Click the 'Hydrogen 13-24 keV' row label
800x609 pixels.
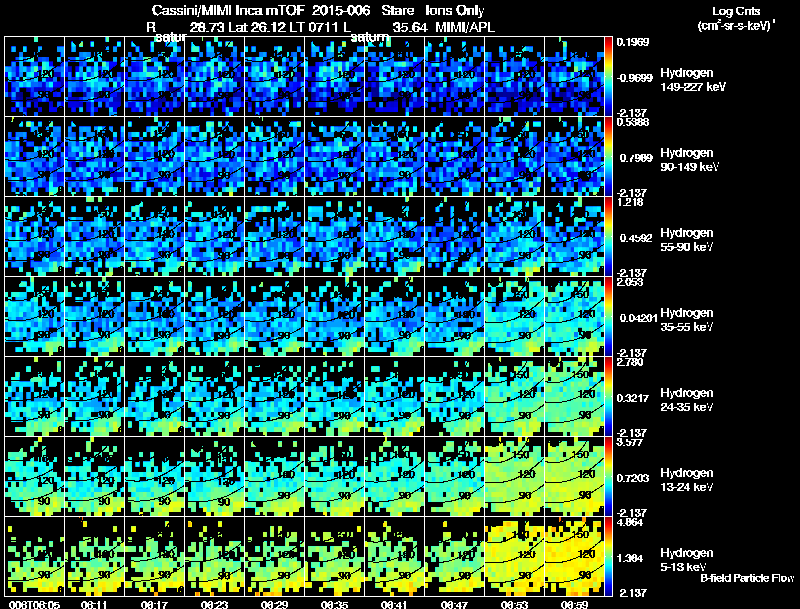687,480
